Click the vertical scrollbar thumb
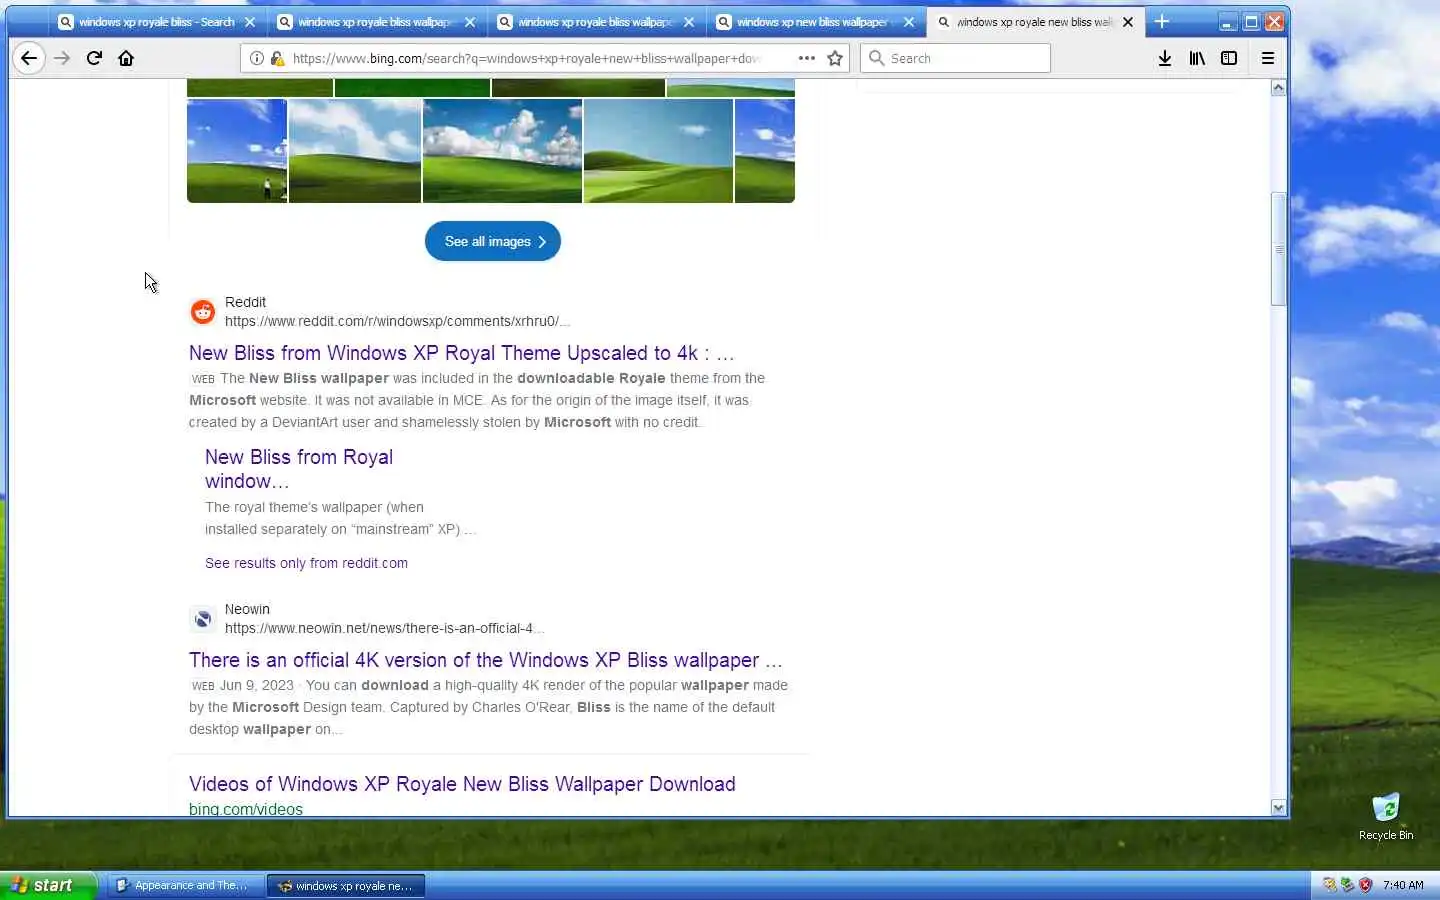 (x=1278, y=249)
